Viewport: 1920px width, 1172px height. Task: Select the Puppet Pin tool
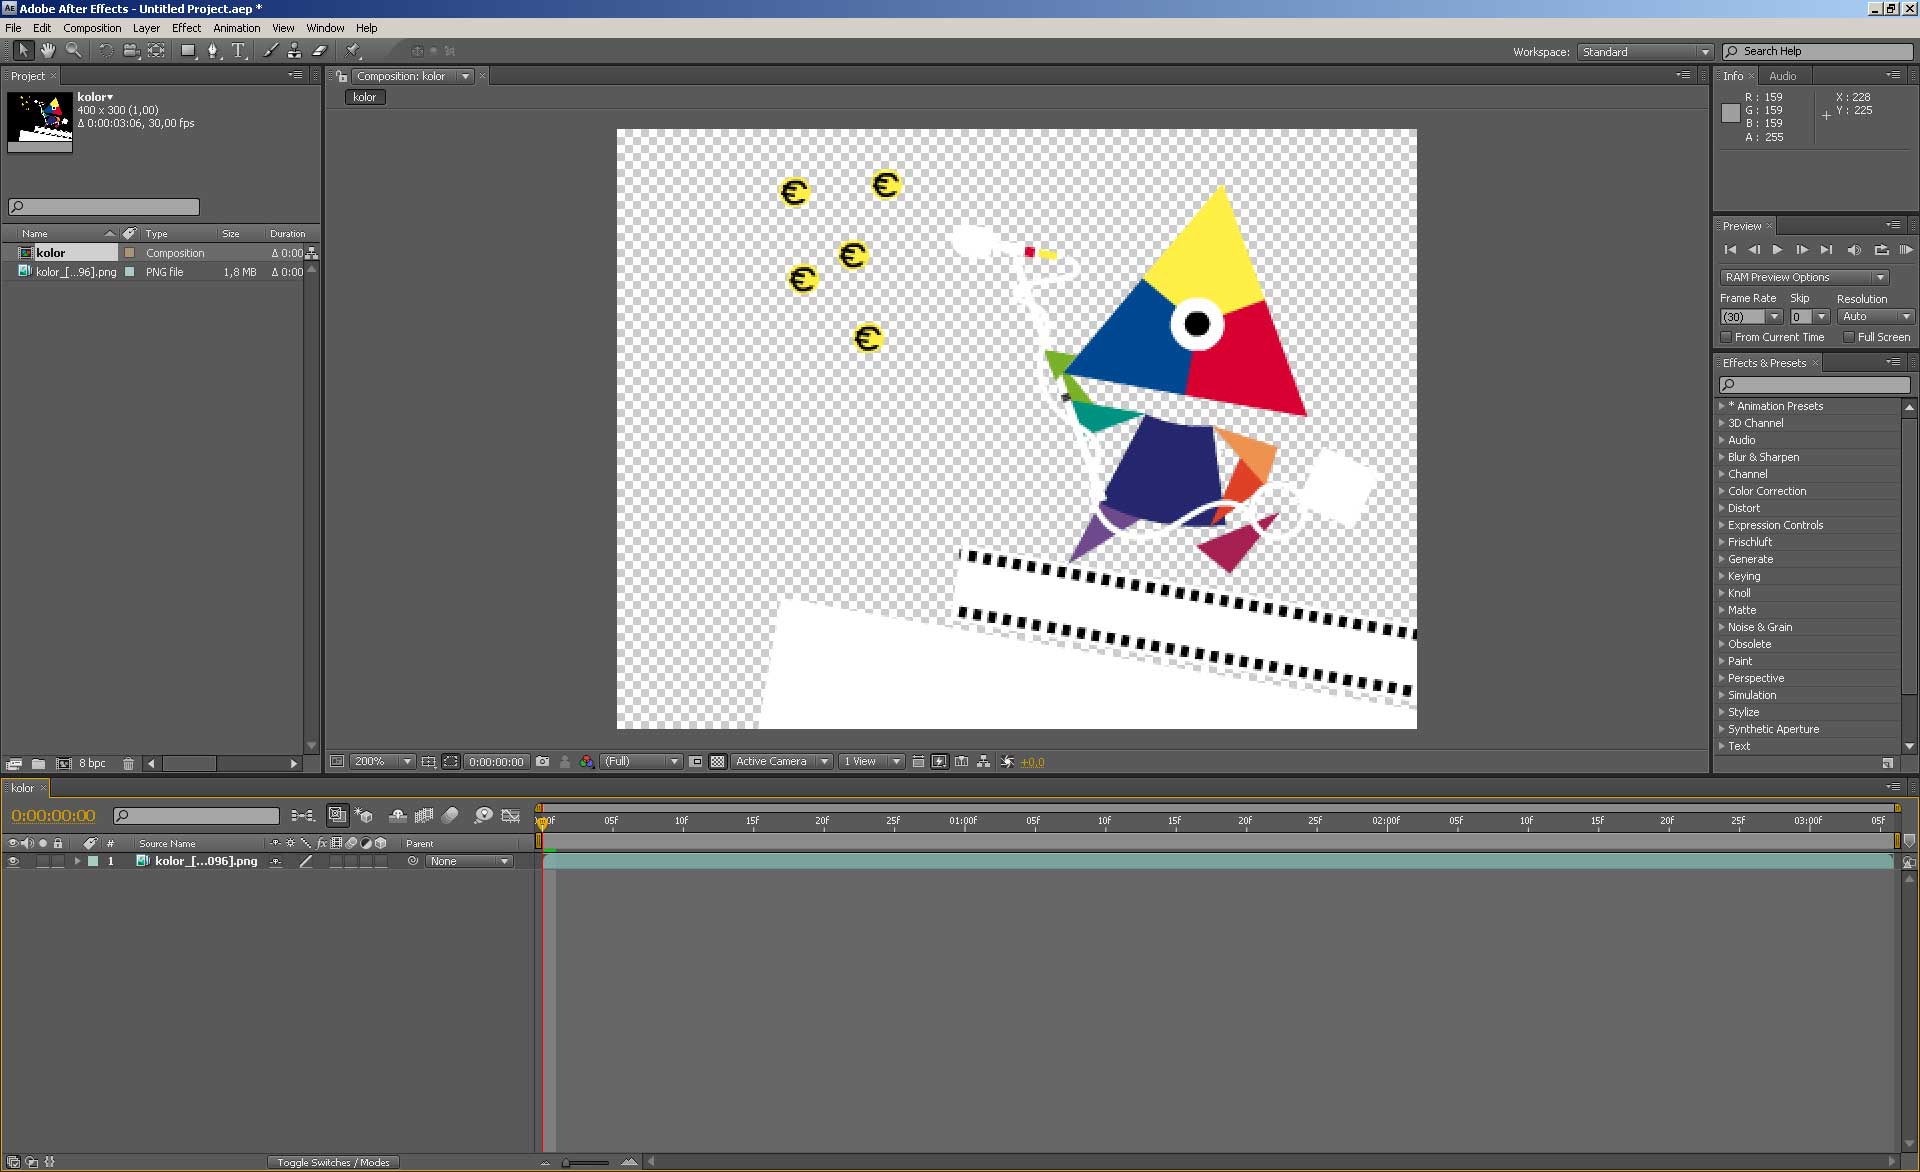[x=353, y=50]
